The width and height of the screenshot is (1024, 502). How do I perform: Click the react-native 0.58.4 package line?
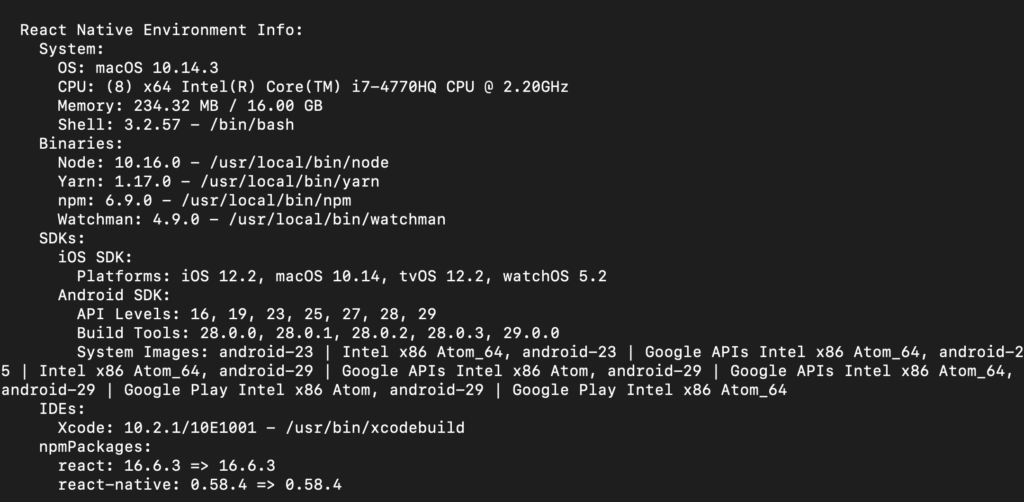(x=199, y=485)
